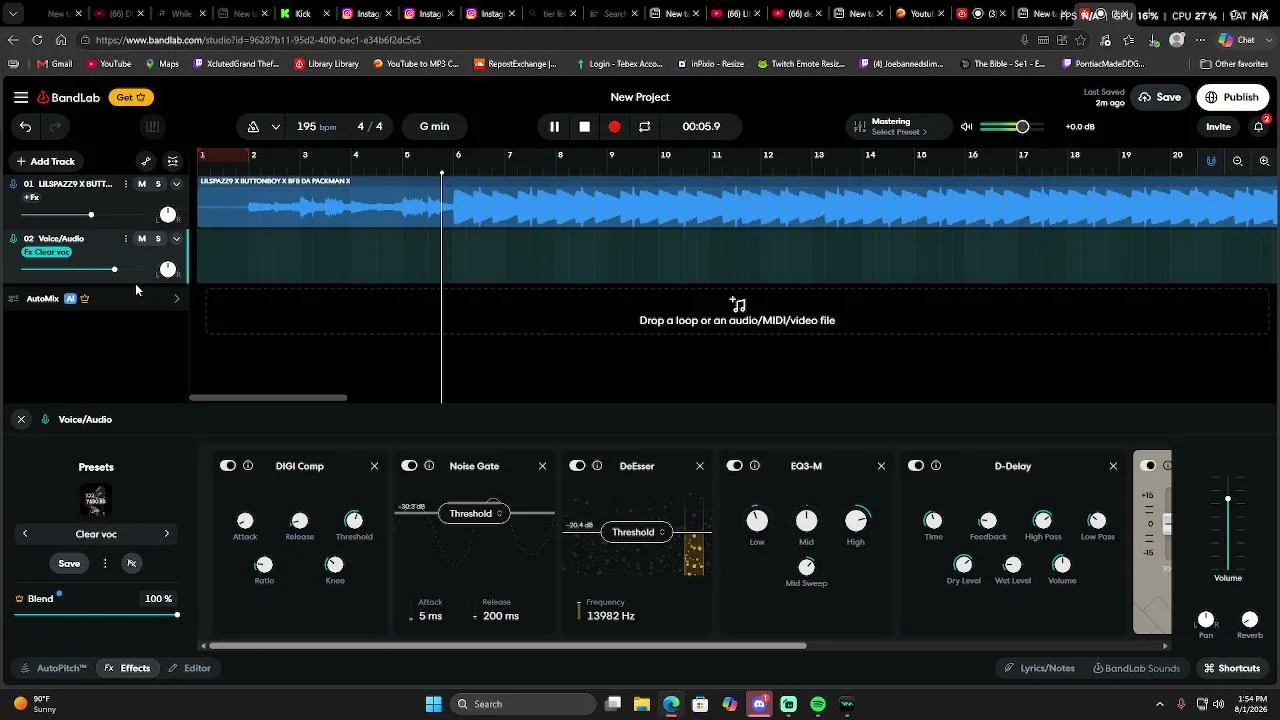Screen dimensions: 1280x720
Task: Open the virtual piano keyboard icon
Action: 152,126
